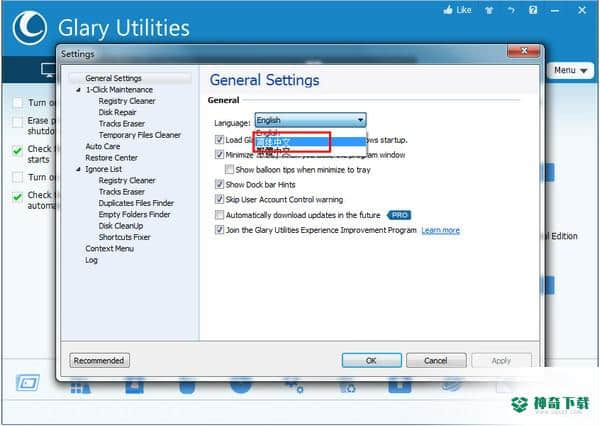Uncheck the 'Check ... automa' option in main window
The height and width of the screenshot is (426, 600).
[x=17, y=197]
